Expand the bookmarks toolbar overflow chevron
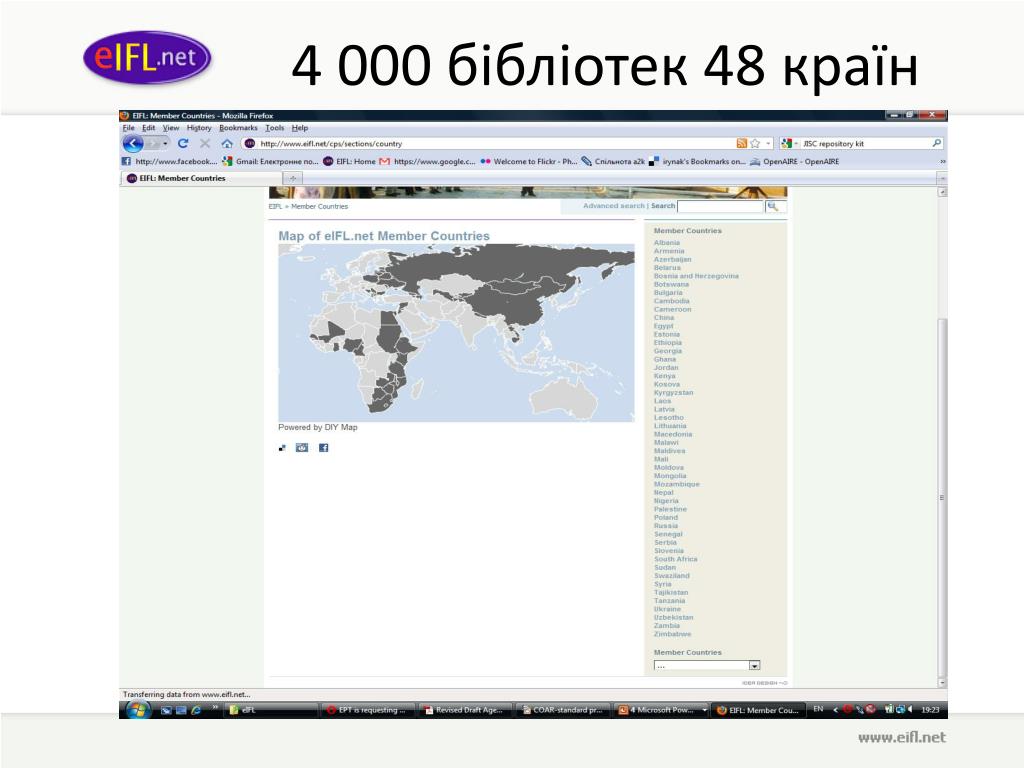The width and height of the screenshot is (1024, 768). [942, 161]
